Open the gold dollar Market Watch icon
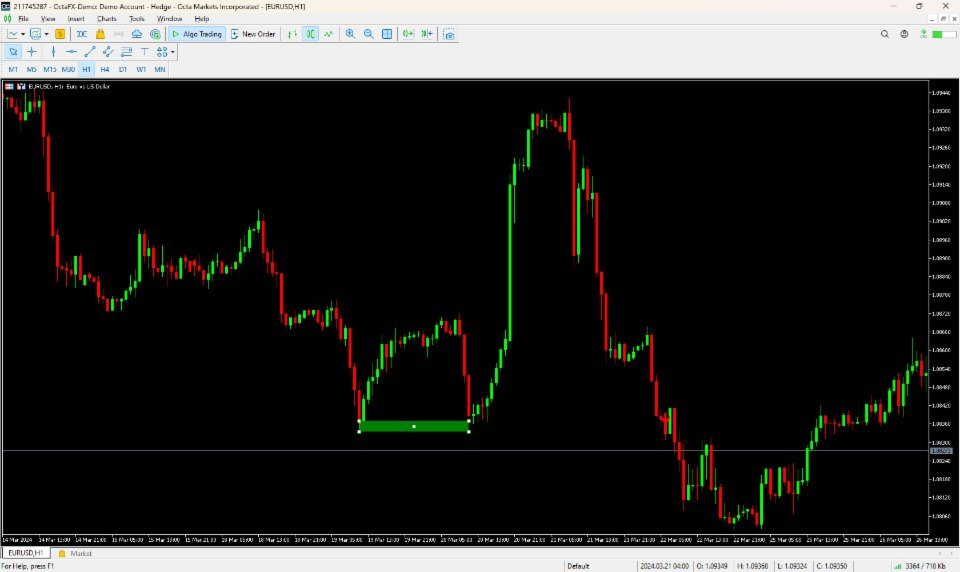 point(60,34)
